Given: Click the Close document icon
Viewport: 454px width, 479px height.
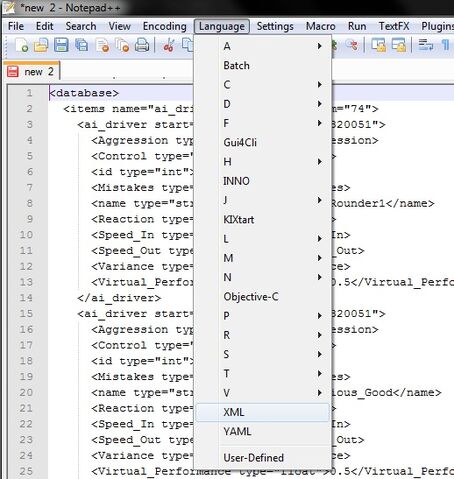Looking at the screenshot, I should 102,45.
